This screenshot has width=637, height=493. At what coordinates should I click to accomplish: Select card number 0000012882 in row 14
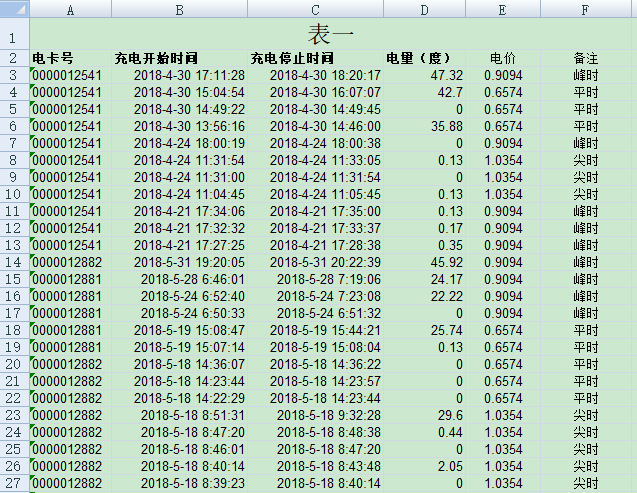(70, 262)
